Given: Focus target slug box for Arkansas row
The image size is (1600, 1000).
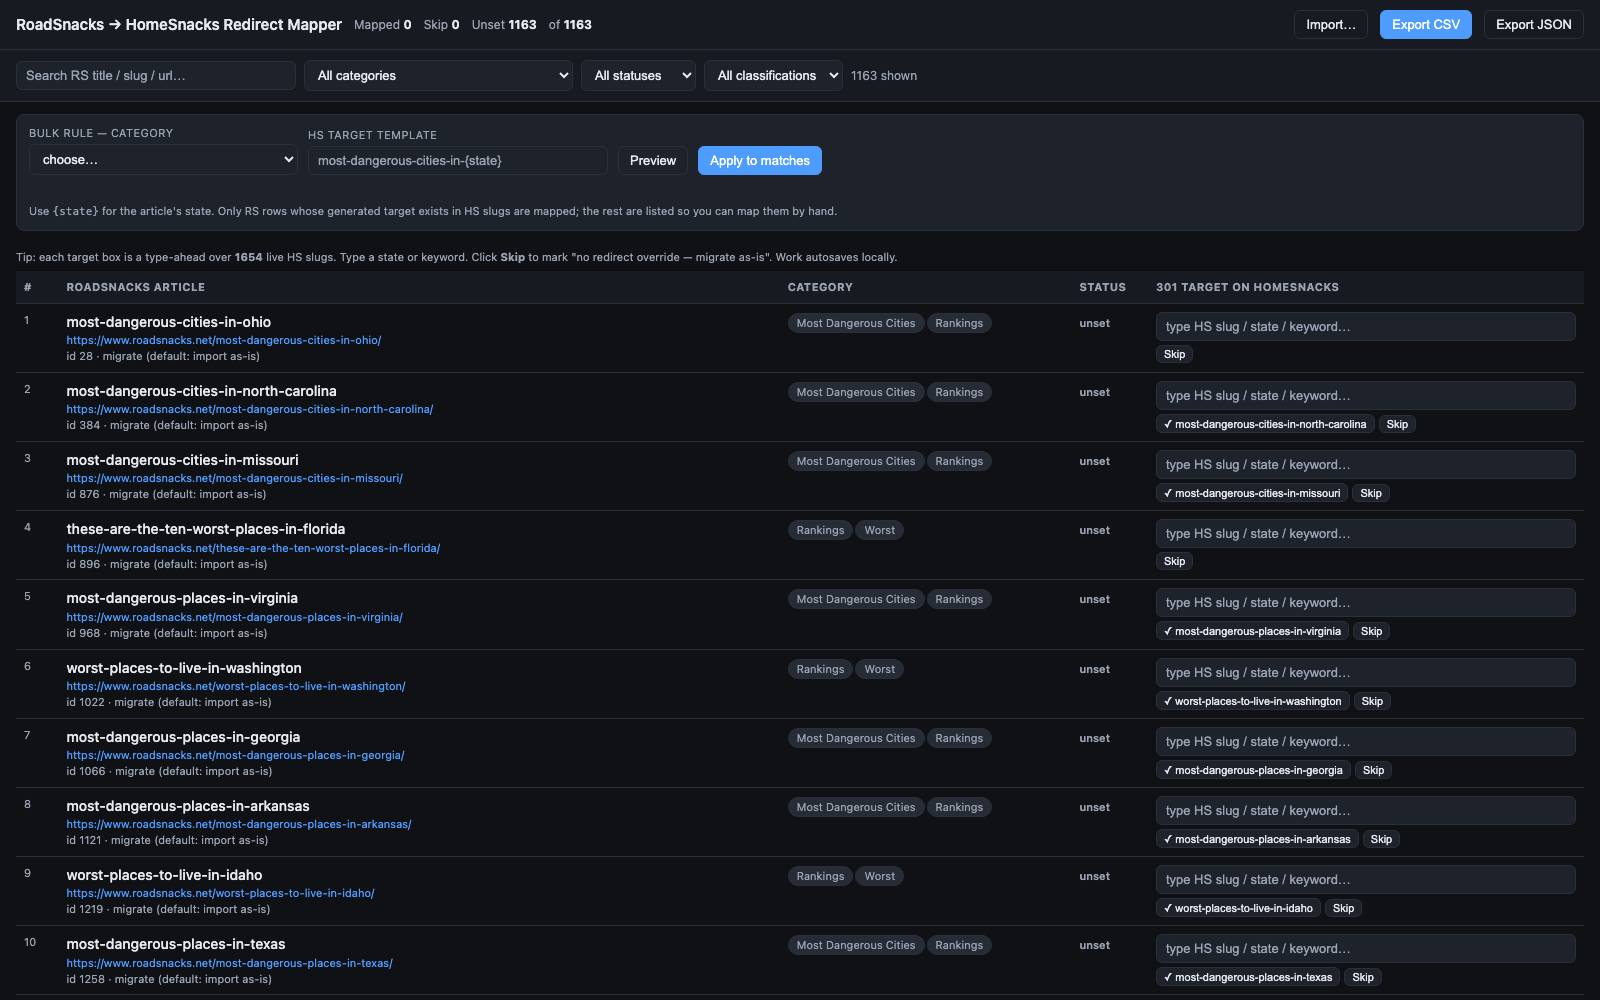Looking at the screenshot, I should coord(1365,811).
